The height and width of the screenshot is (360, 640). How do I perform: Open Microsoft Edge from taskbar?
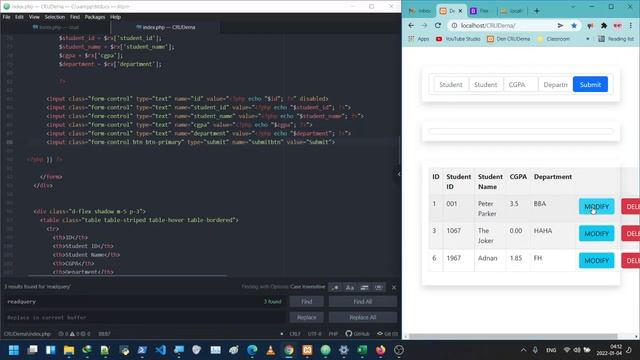point(252,350)
